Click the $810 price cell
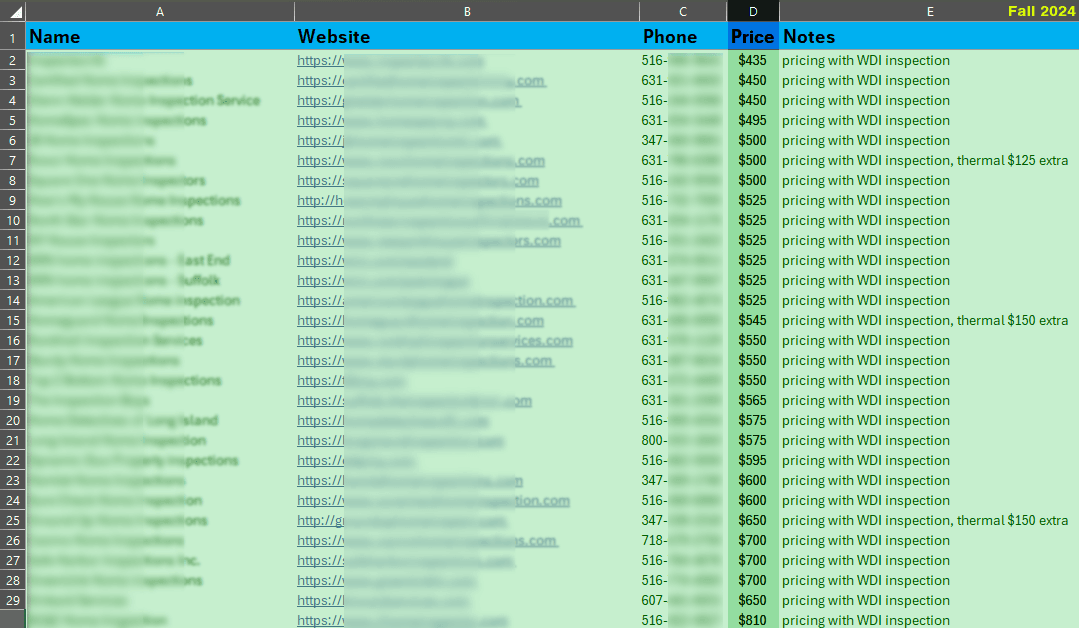Screen dimensions: 1079x628 [x=752, y=620]
